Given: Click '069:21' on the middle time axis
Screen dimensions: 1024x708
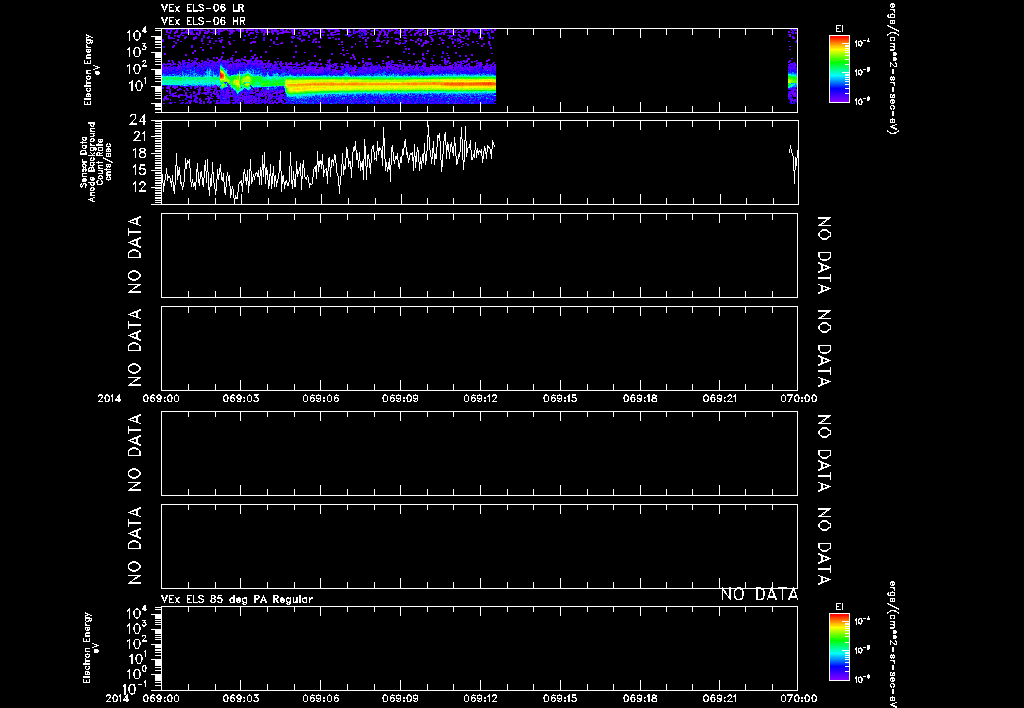Looking at the screenshot, I should [721, 398].
